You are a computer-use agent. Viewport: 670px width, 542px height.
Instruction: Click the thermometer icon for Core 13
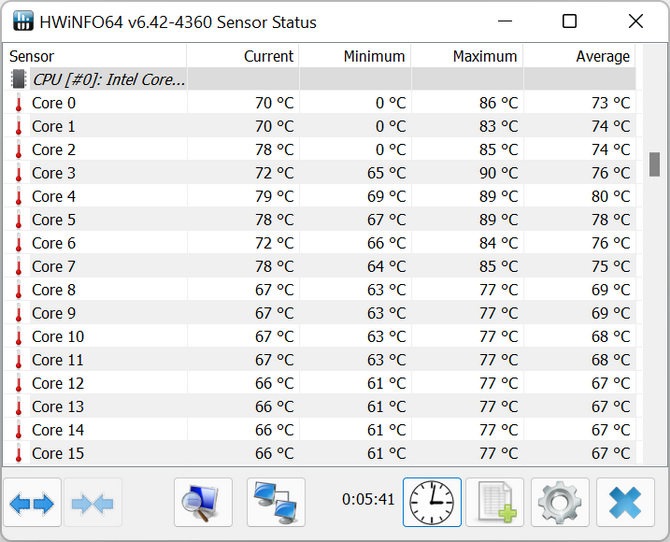(x=18, y=407)
